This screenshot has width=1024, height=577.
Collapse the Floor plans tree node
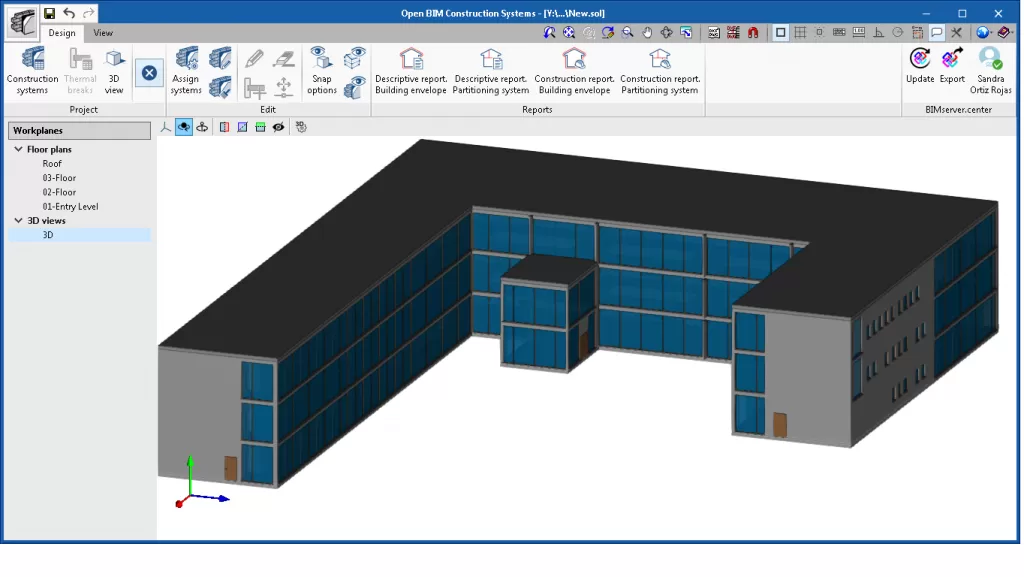pos(18,149)
